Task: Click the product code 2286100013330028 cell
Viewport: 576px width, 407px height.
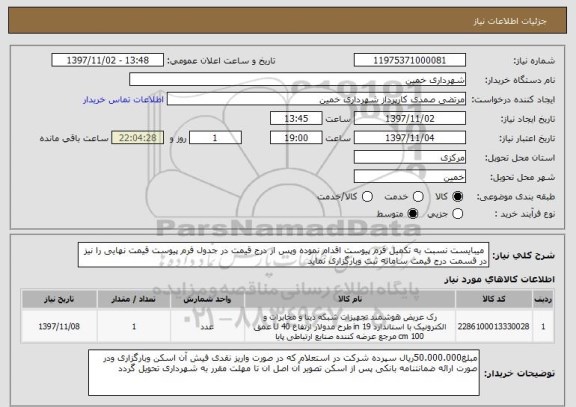Action: point(494,327)
